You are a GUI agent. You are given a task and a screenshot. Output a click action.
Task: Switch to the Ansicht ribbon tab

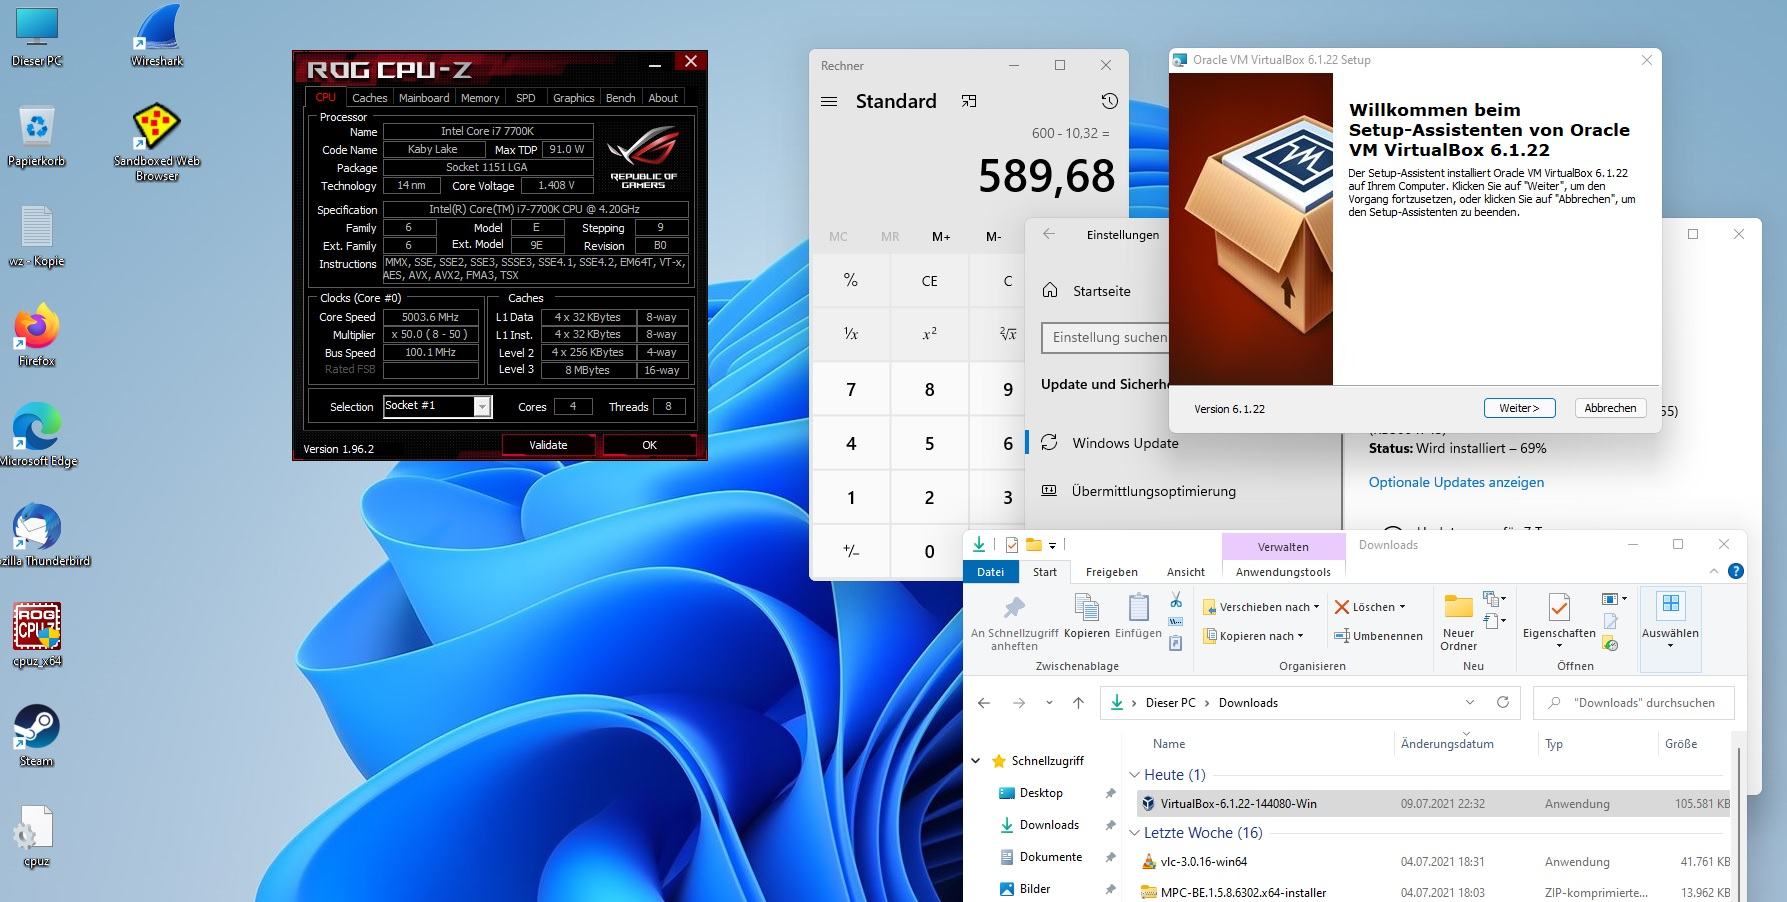[x=1186, y=572]
